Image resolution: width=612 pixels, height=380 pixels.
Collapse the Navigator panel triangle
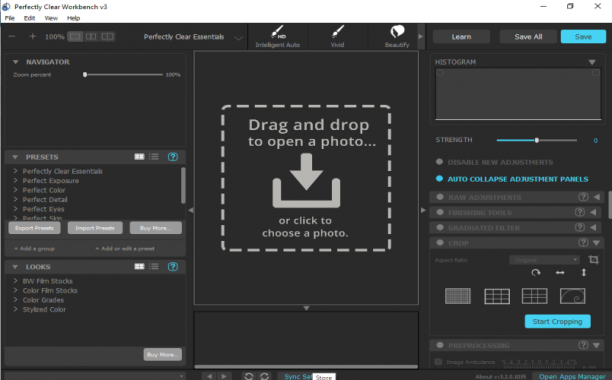16,62
